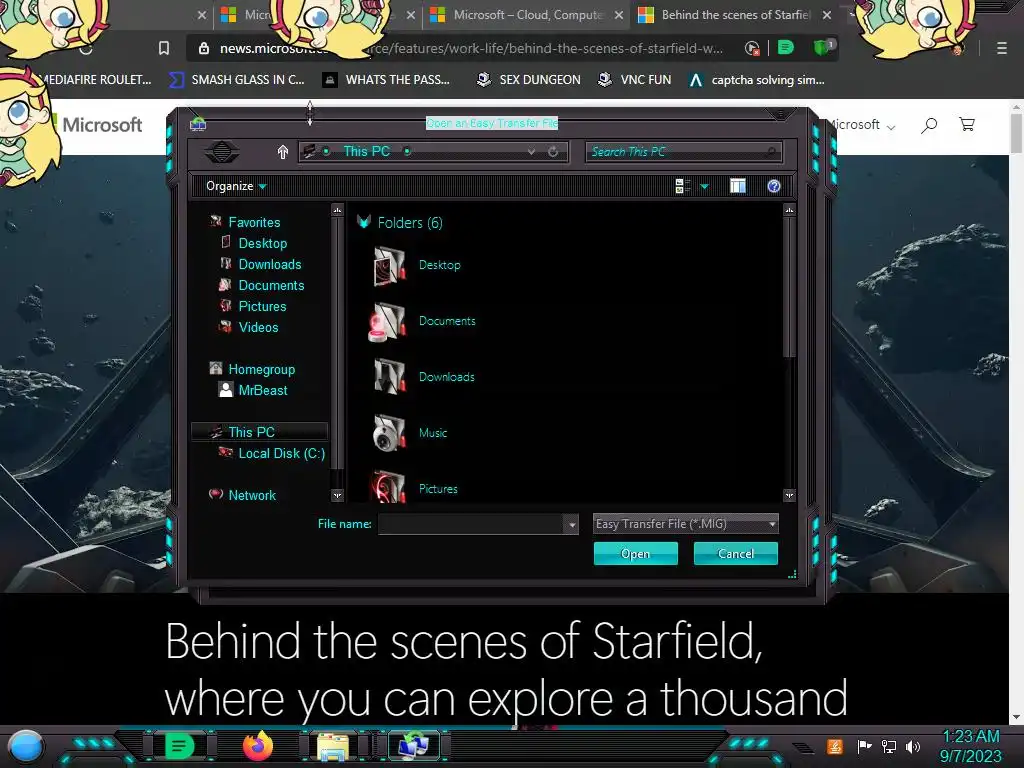Select Favorites in navigation pane

[254, 223]
